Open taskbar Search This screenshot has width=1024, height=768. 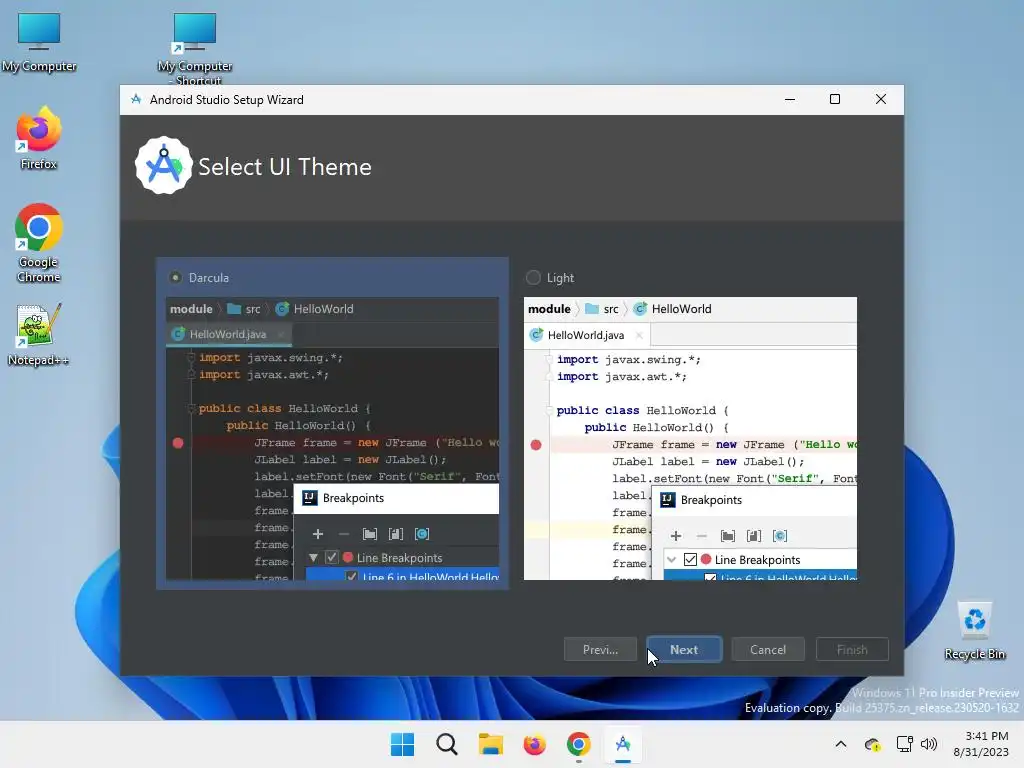tap(447, 744)
